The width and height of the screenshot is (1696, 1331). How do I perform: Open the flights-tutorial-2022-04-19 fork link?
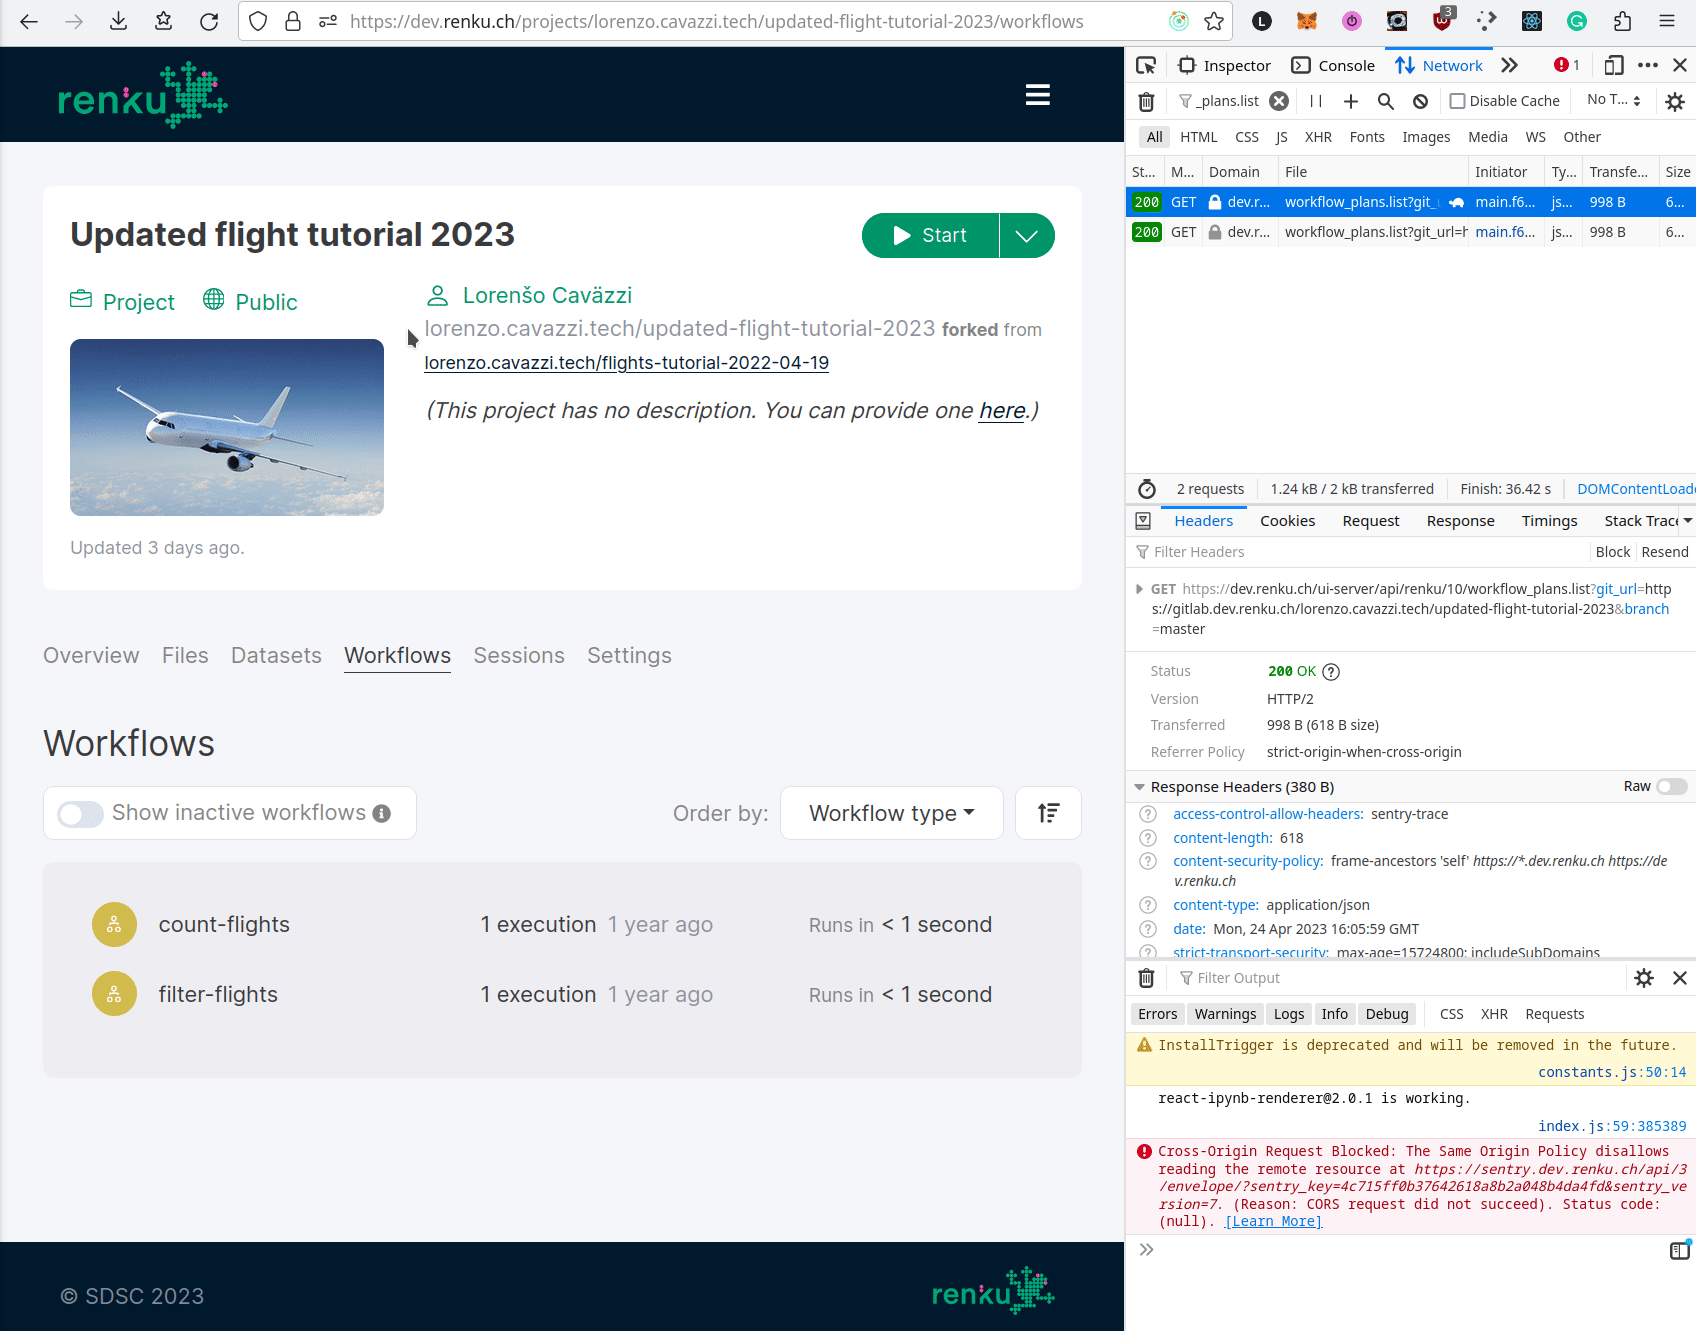[627, 363]
